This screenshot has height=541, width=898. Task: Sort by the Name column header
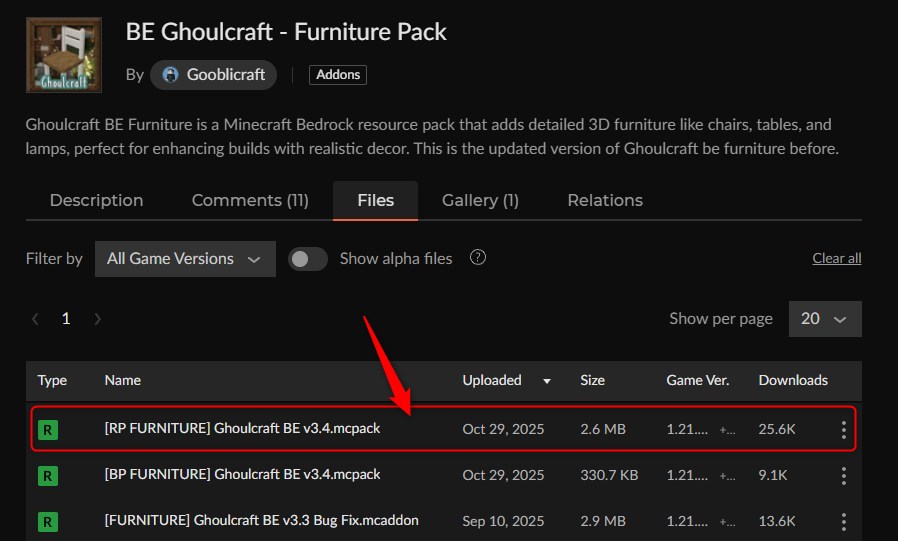[123, 380]
